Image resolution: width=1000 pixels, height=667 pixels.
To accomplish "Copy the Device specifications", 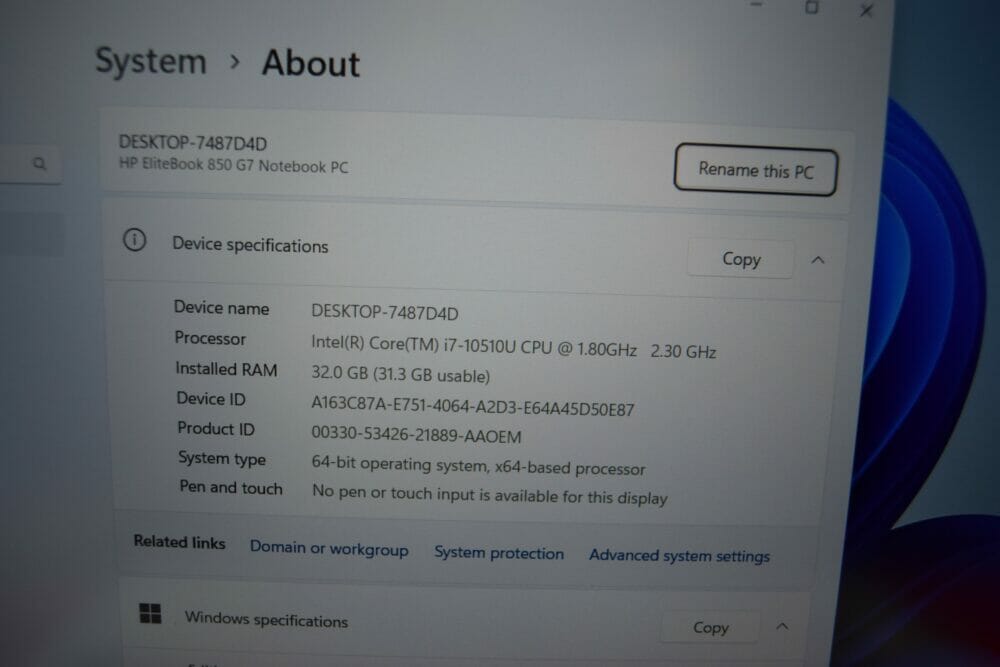I will tap(740, 259).
